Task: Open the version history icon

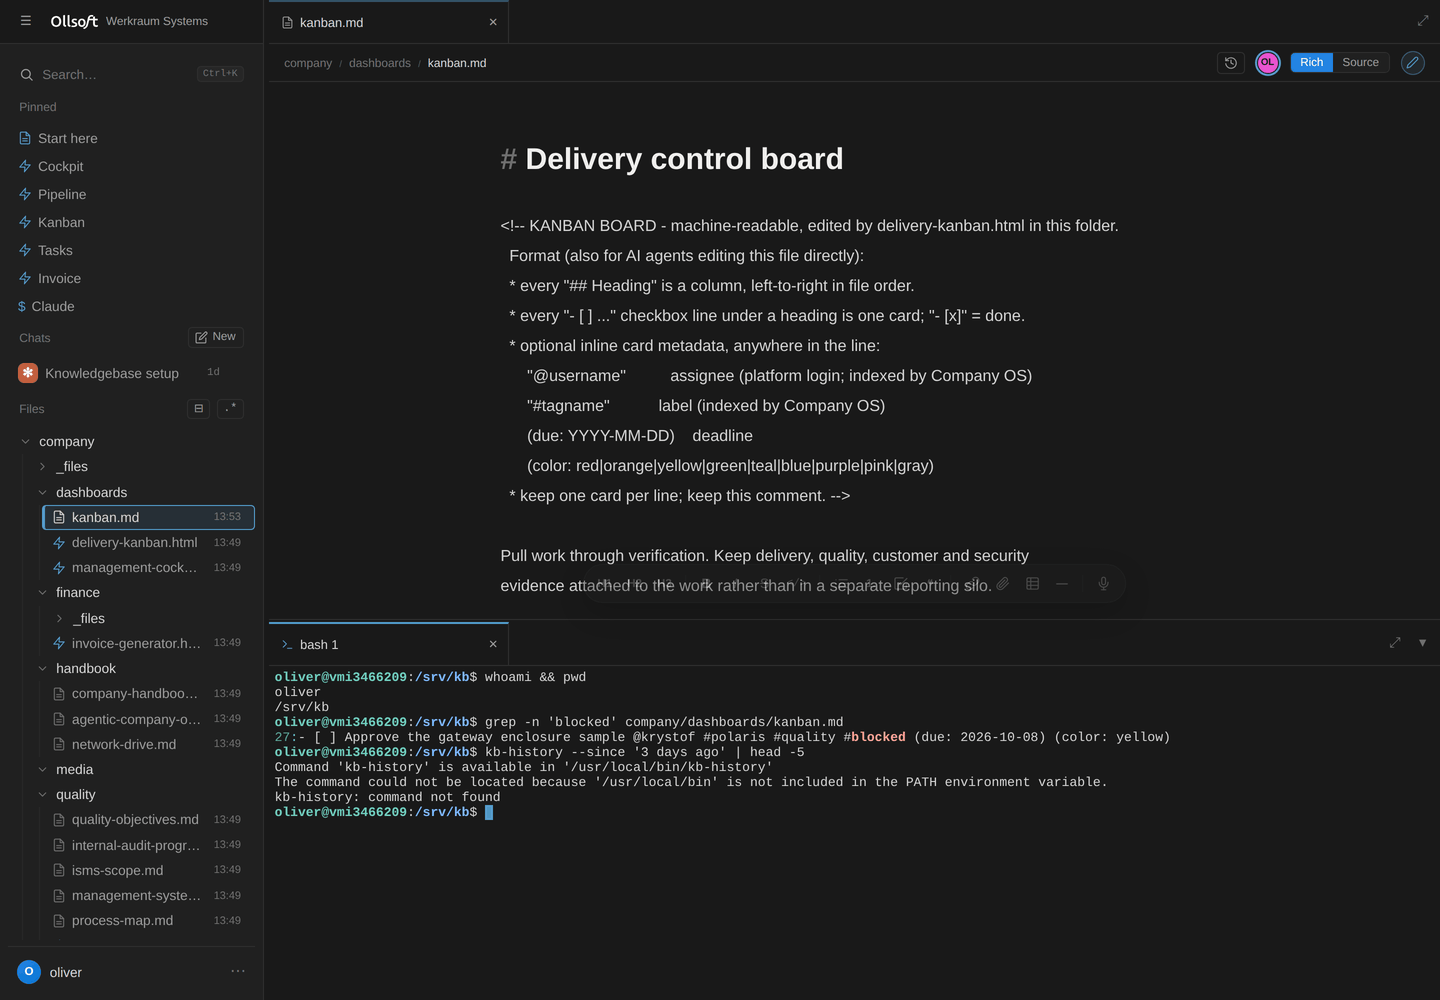Action: tap(1231, 62)
